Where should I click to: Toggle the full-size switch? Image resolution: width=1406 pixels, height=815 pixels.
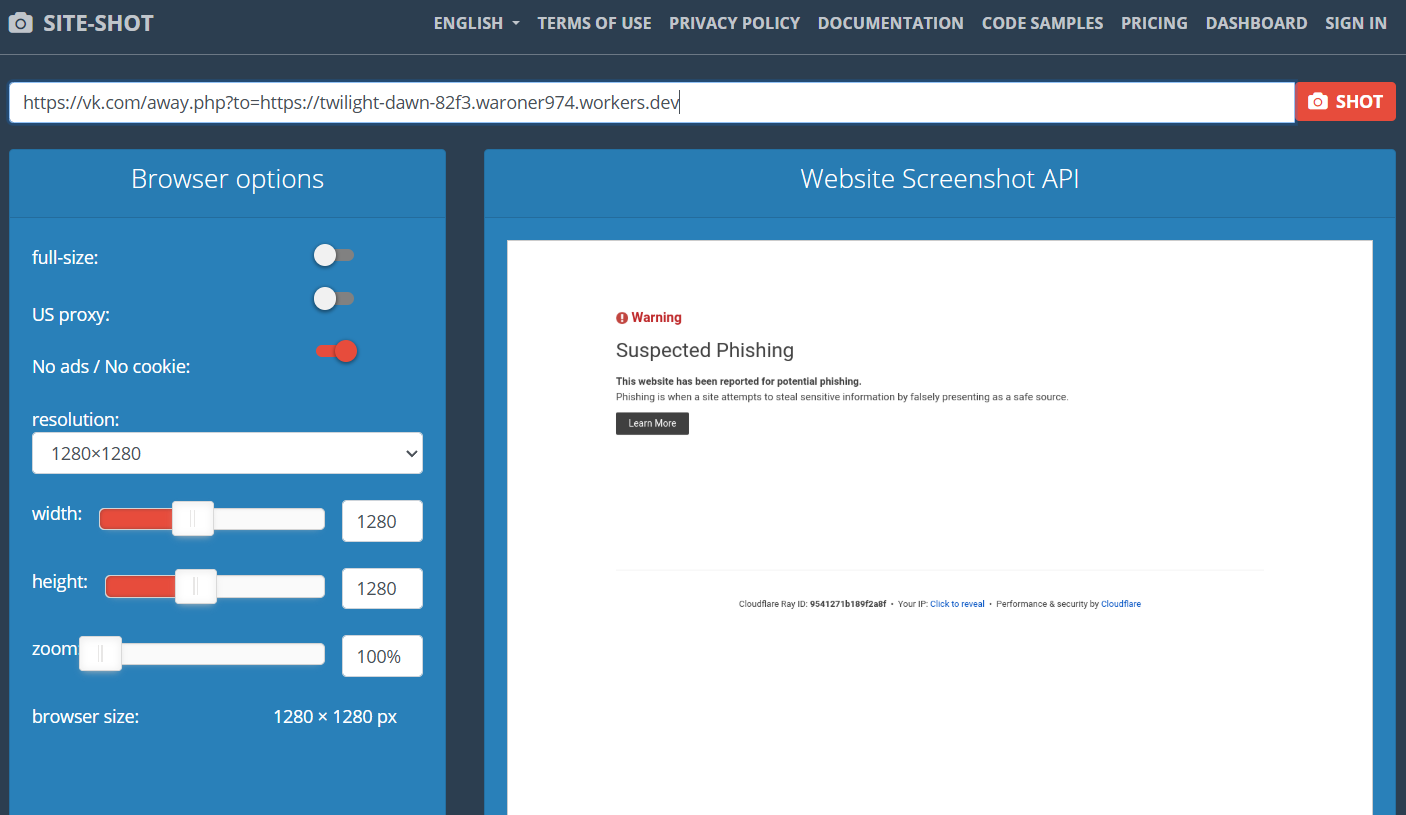(x=334, y=255)
